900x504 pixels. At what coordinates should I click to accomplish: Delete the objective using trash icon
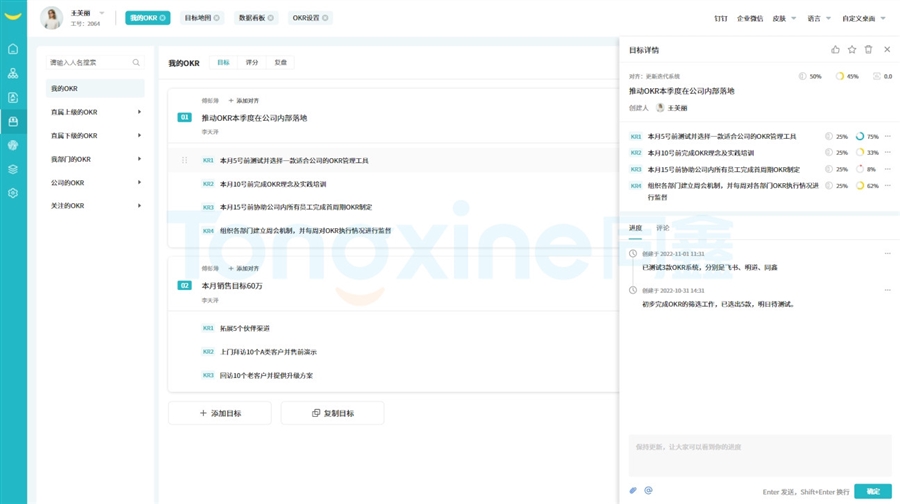coord(868,49)
